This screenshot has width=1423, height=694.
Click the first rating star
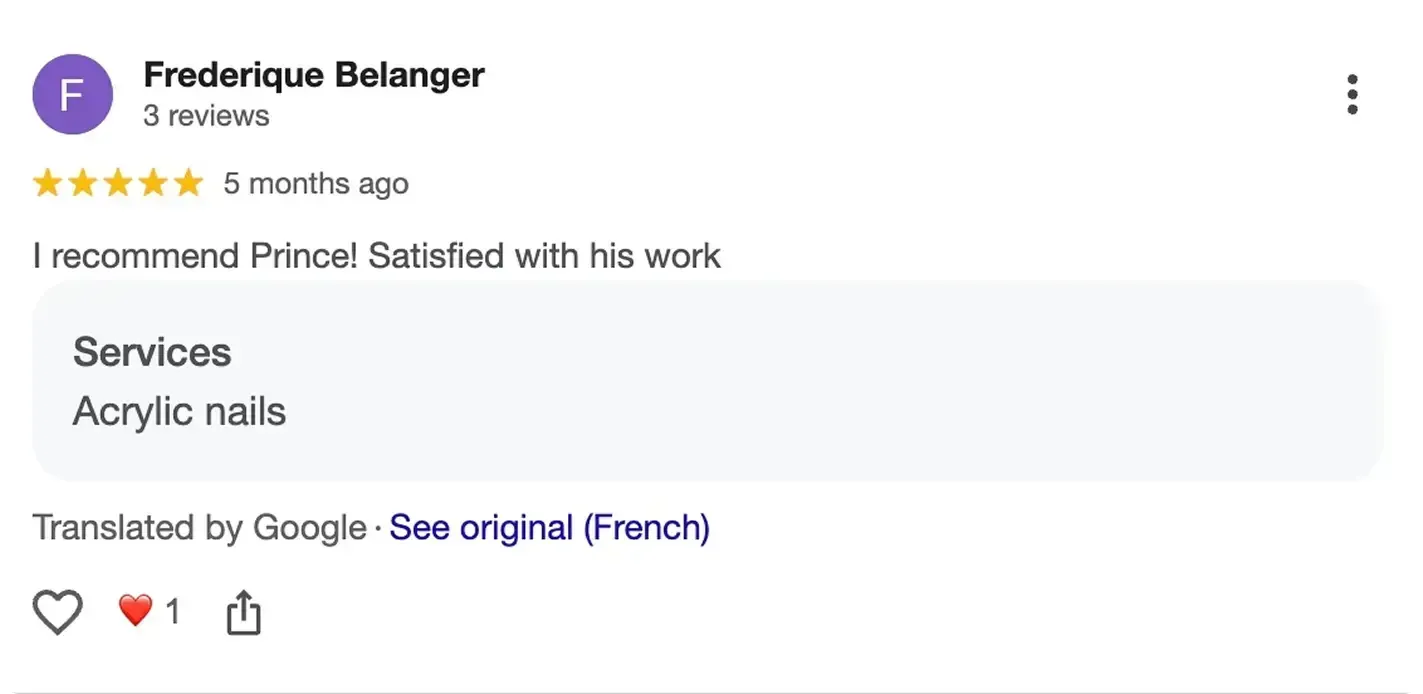tap(47, 184)
